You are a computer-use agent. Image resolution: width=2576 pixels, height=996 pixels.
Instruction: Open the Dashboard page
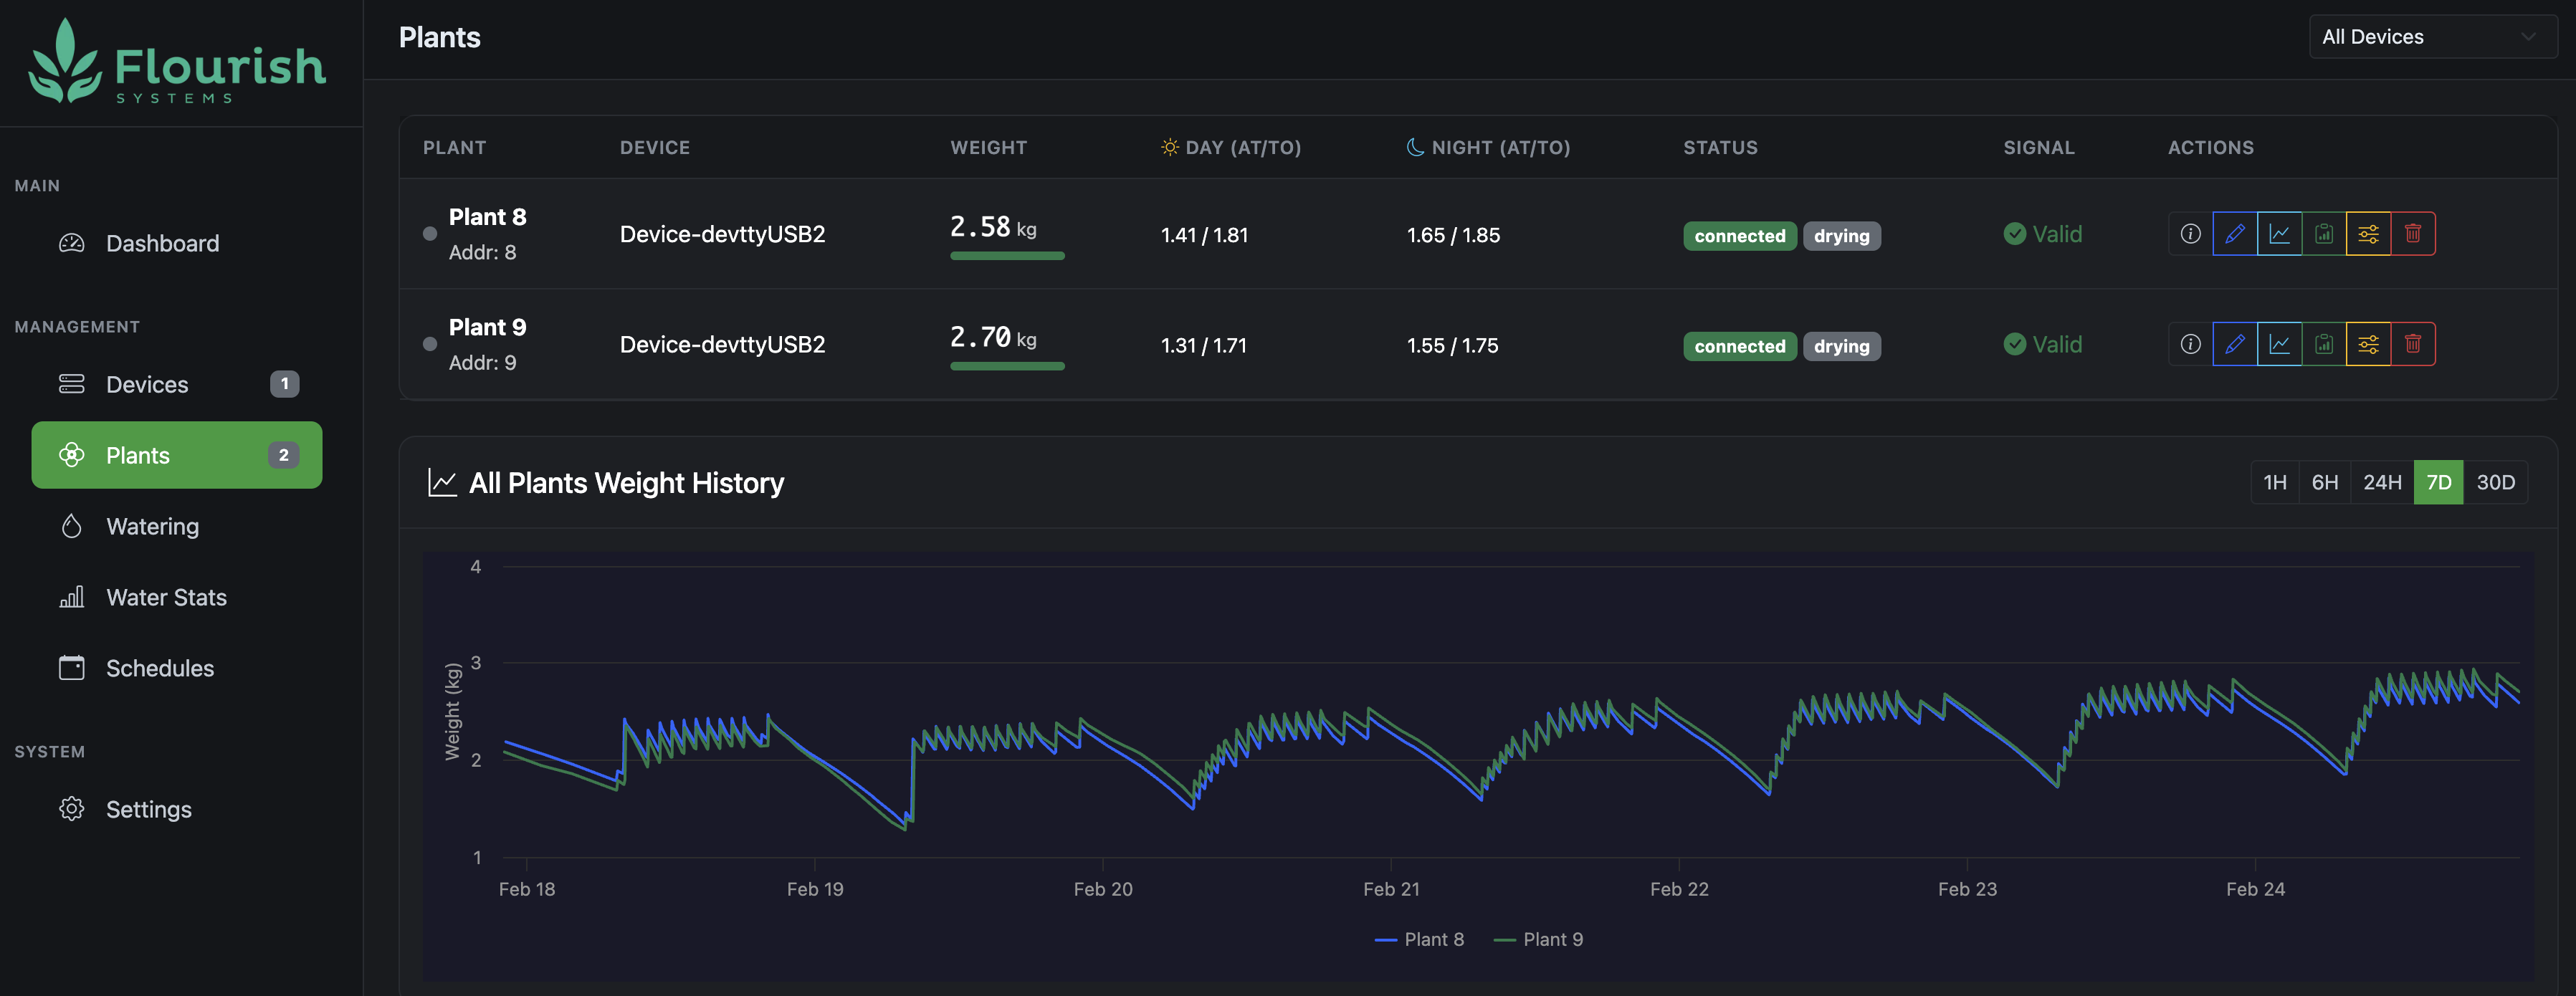pyautogui.click(x=162, y=242)
